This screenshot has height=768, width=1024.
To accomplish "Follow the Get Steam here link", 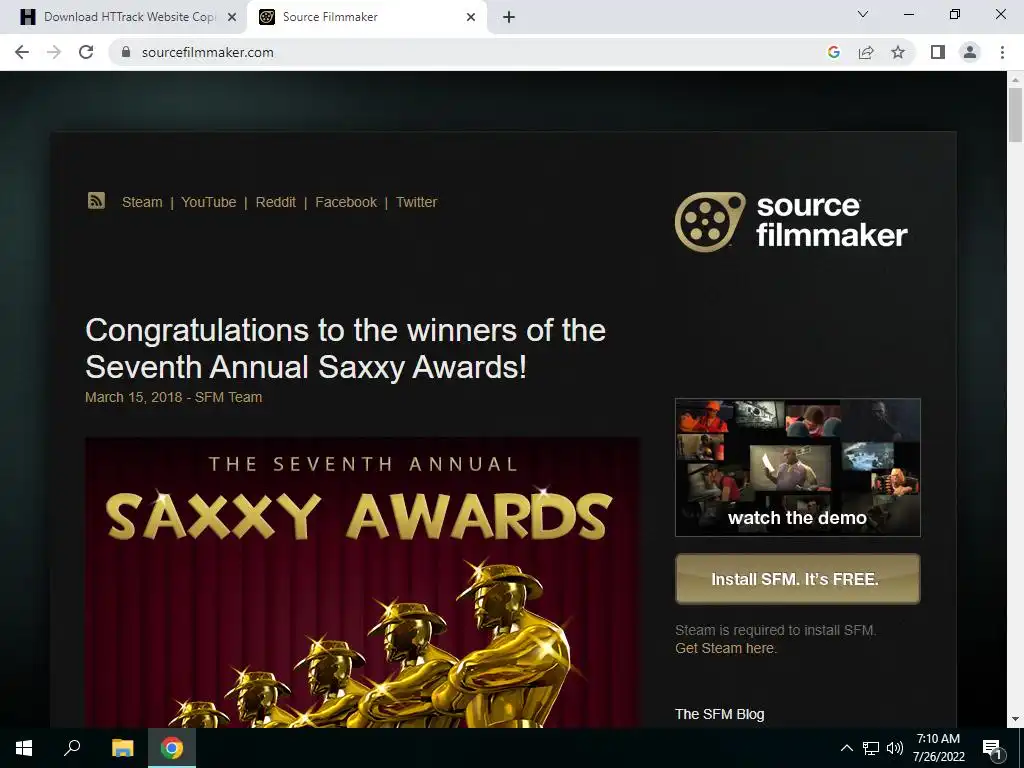I will (726, 648).
